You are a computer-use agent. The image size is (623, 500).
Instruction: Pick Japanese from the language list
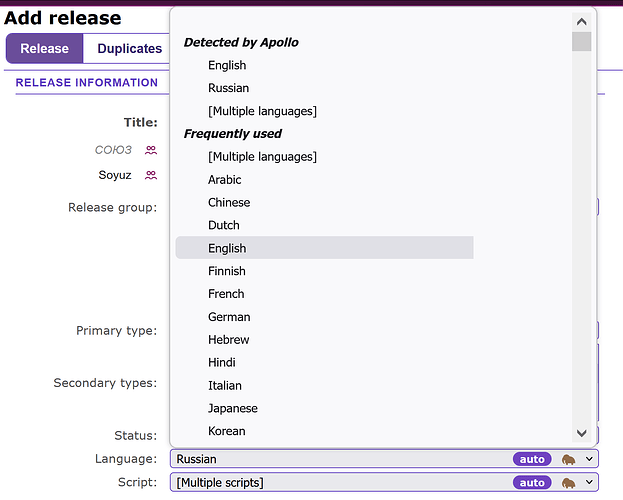coord(233,408)
